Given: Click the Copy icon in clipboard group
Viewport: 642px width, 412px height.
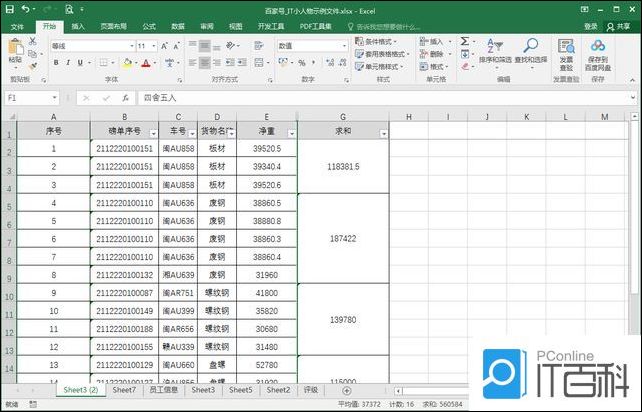Looking at the screenshot, I should 32,54.
